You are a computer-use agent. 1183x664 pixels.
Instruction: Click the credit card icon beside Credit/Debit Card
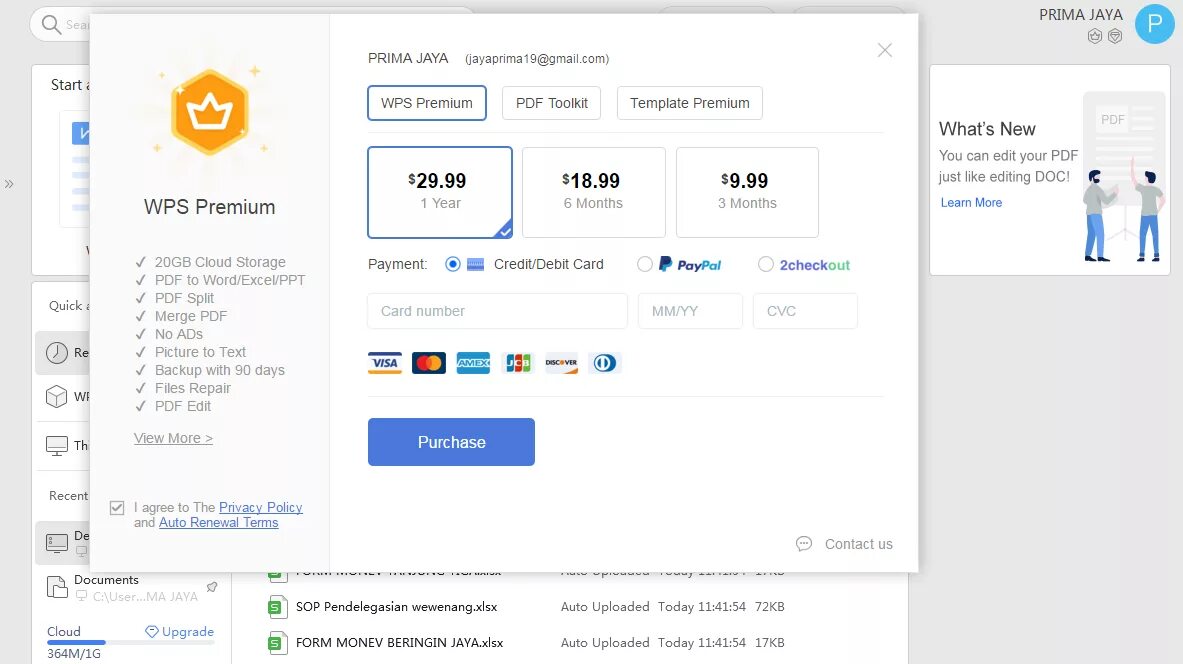(475, 264)
